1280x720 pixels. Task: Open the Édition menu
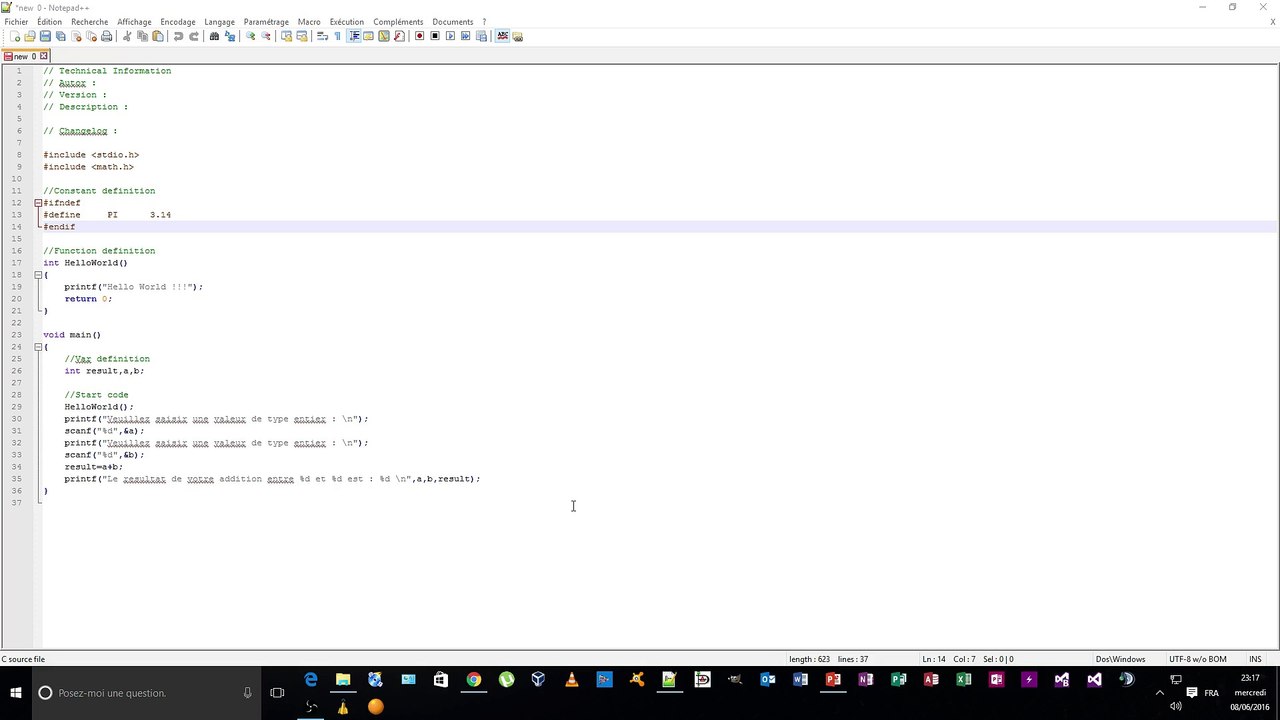tap(49, 22)
